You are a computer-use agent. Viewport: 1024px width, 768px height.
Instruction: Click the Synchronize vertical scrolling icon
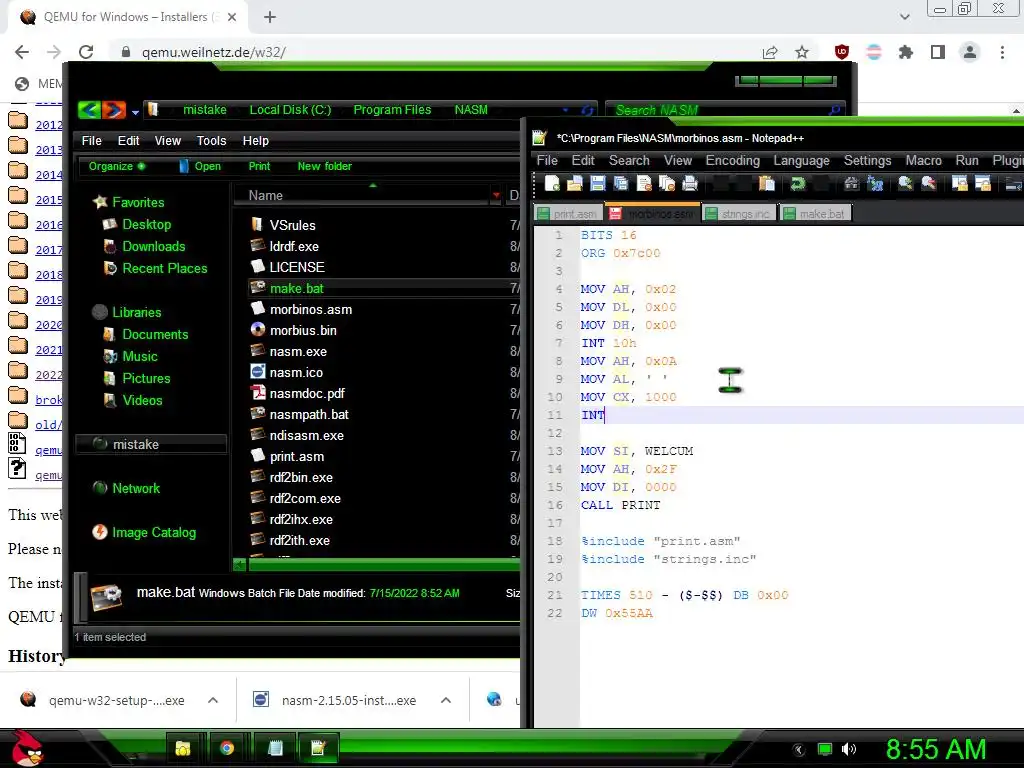(959, 184)
